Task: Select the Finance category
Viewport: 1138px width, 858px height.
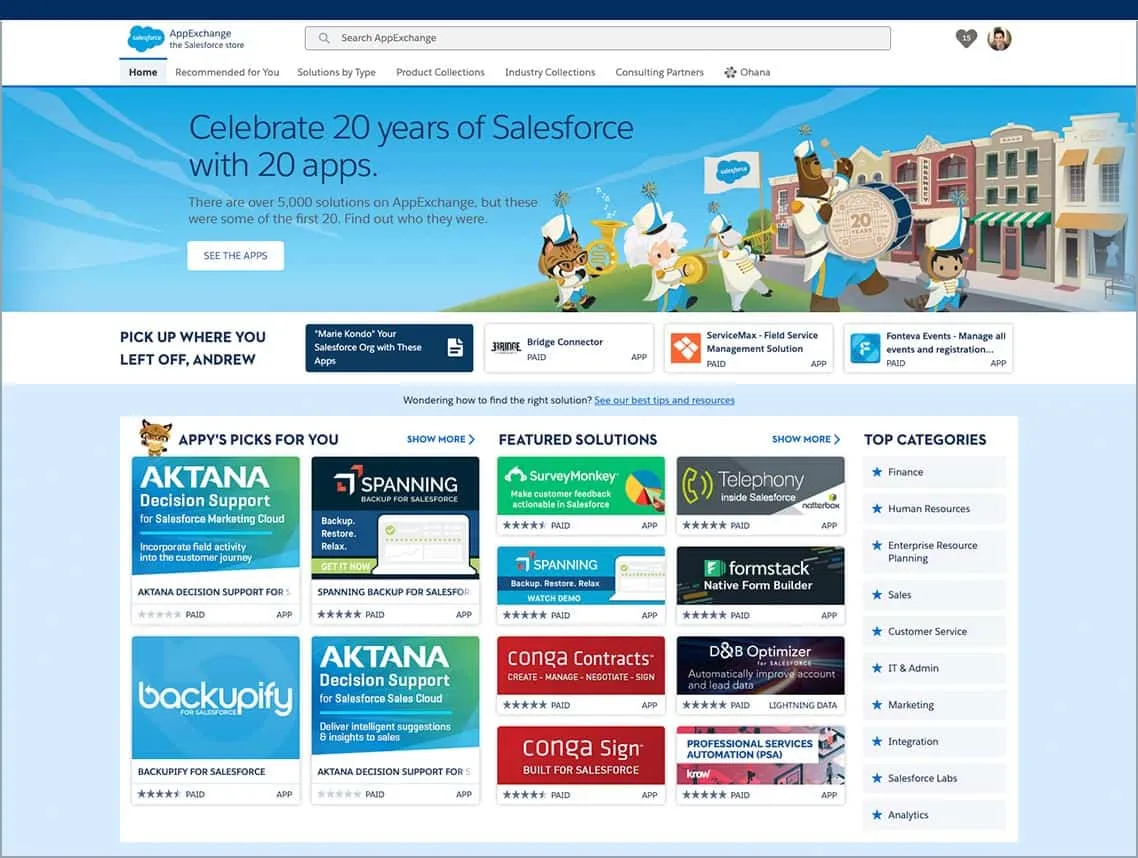Action: (x=905, y=472)
